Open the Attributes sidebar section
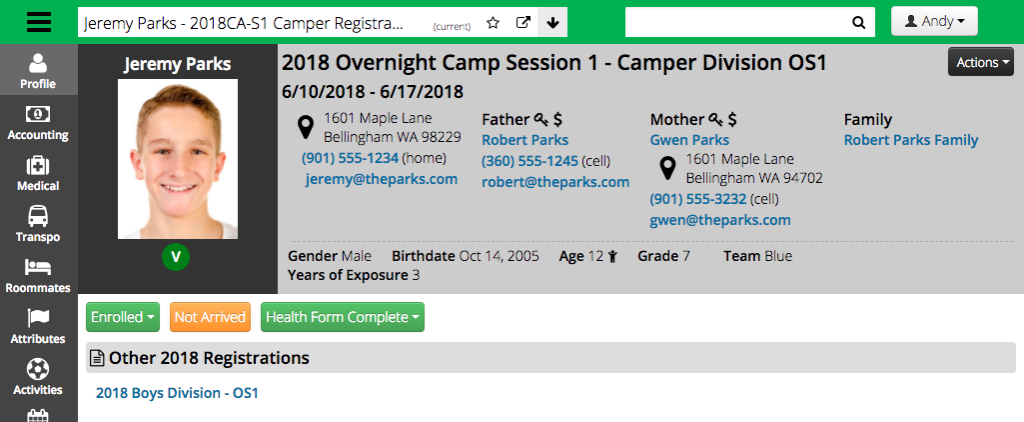Viewport: 1024px width, 422px height. [38, 327]
